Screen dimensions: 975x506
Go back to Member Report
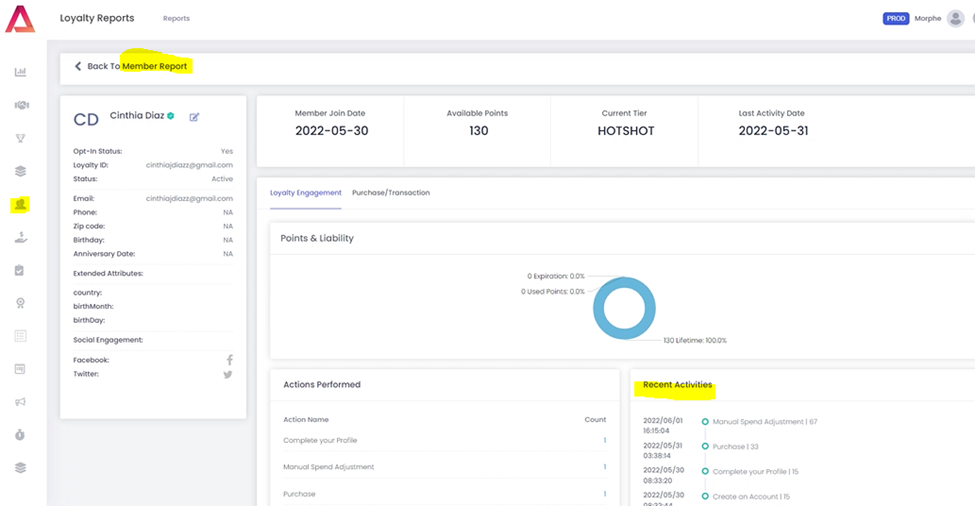137,66
